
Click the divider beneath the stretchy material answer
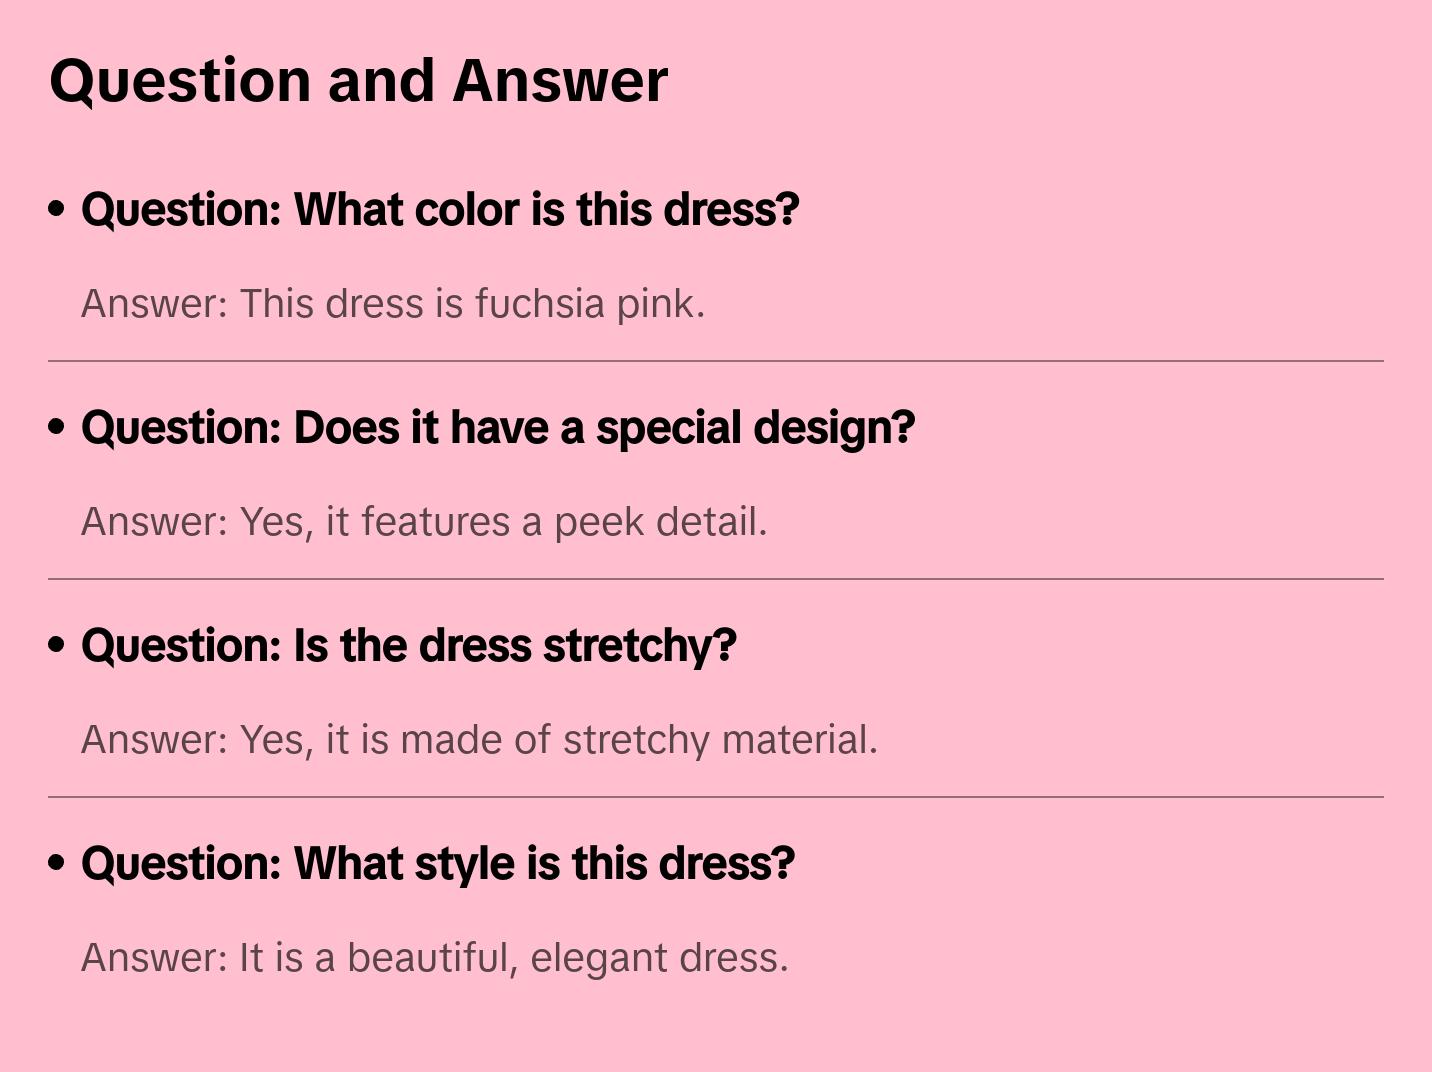[716, 797]
